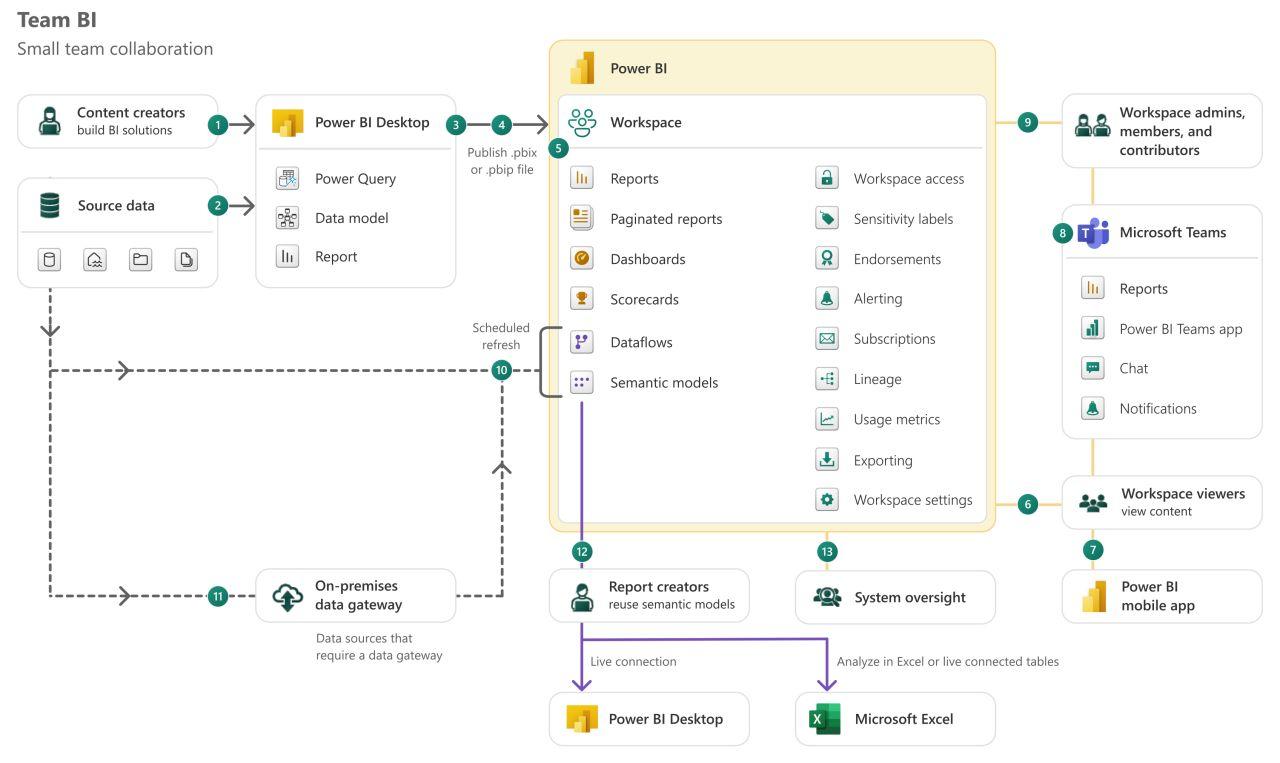This screenshot has height=763, width=1280.
Task: Click the Power BI Desktop icon below Live connection
Action: coord(582,719)
